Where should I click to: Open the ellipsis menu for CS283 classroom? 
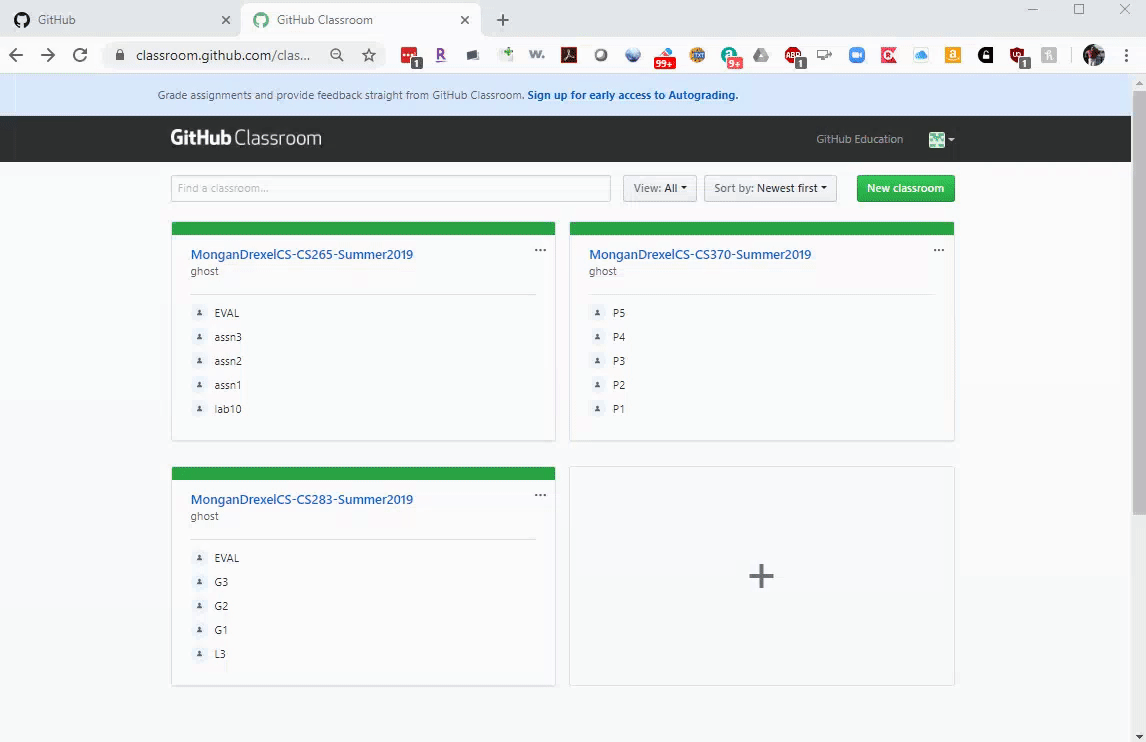(x=540, y=495)
